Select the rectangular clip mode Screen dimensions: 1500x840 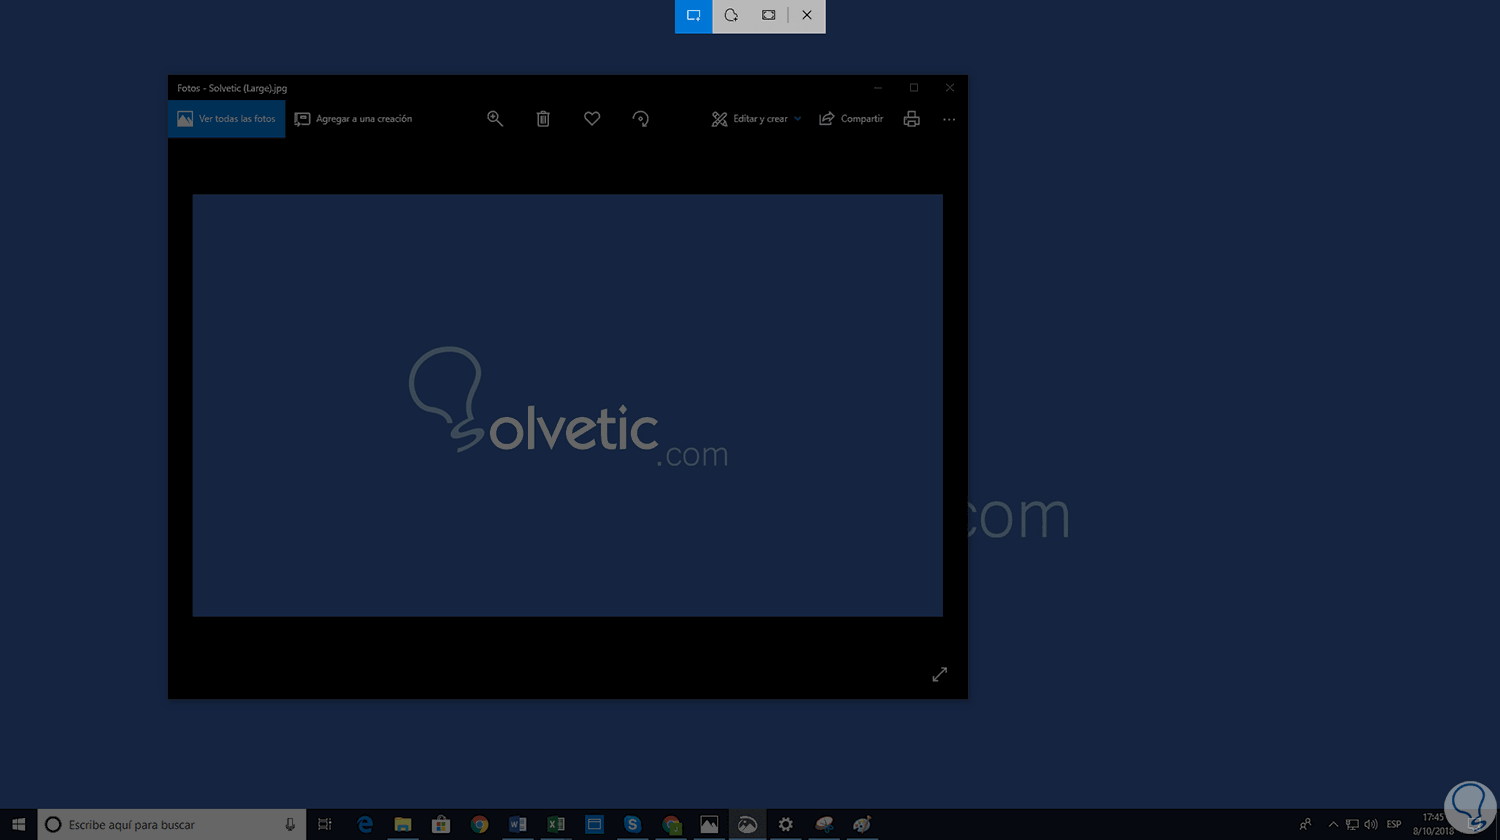point(694,16)
